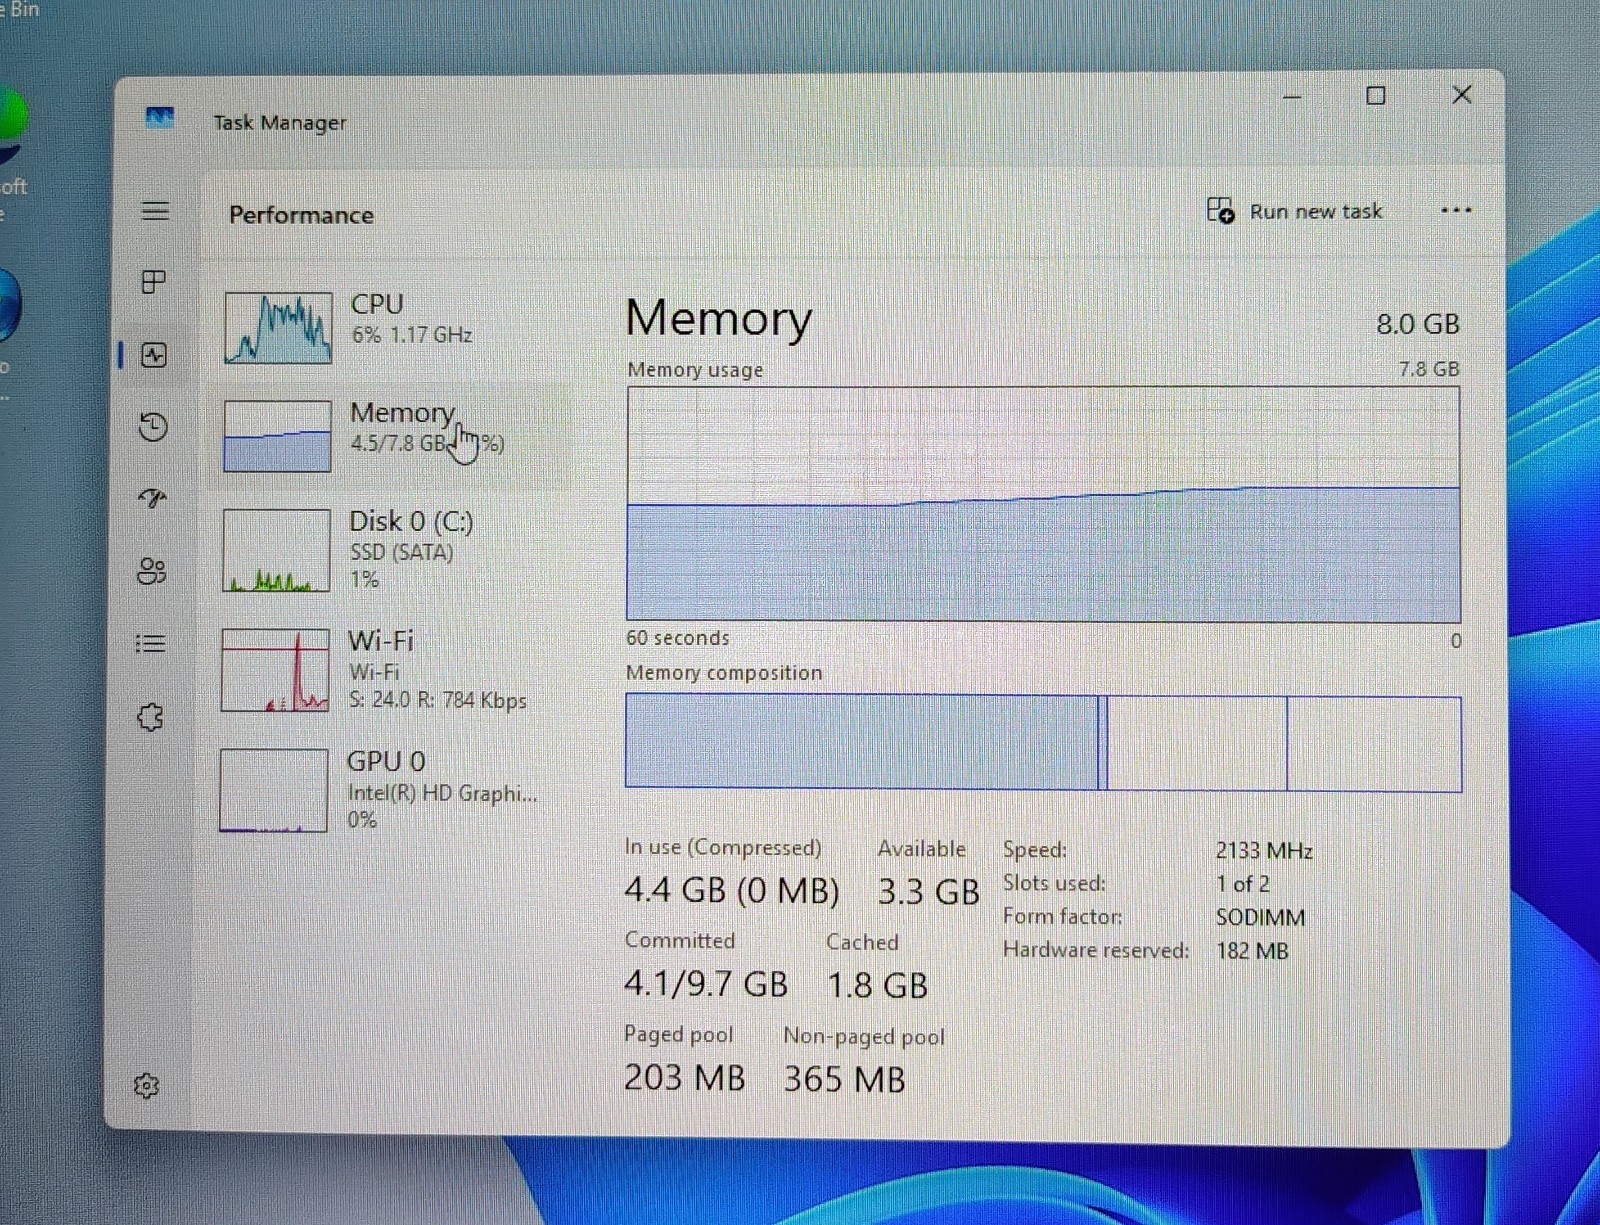This screenshot has width=1600, height=1225.
Task: Click the GPU 0 mini graph
Action: coord(273,790)
